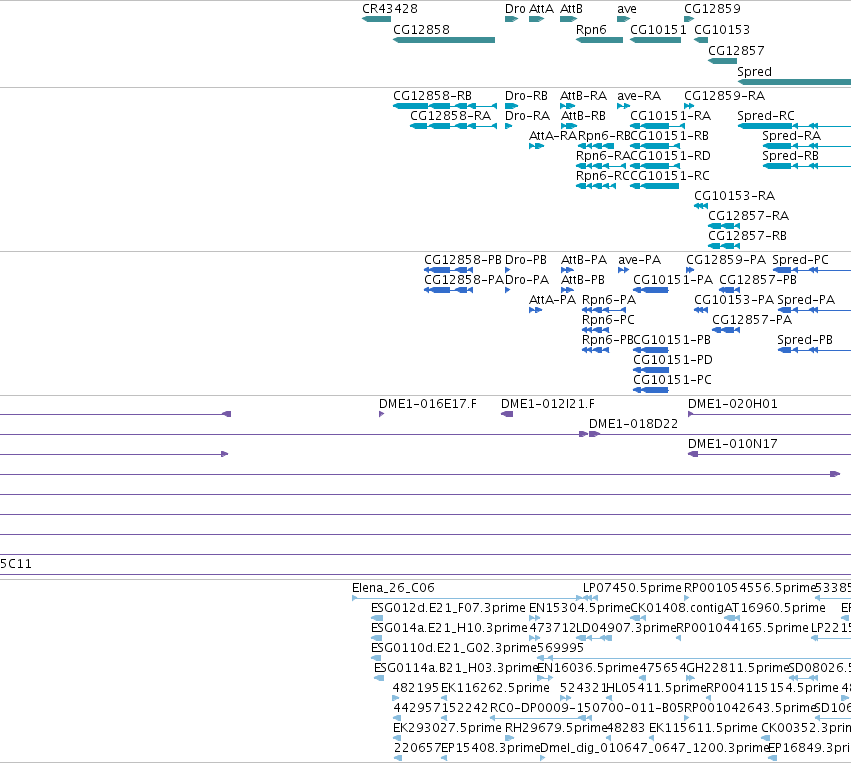Click transcript Spred-RC
851x763 pixels.
[x=794, y=126]
